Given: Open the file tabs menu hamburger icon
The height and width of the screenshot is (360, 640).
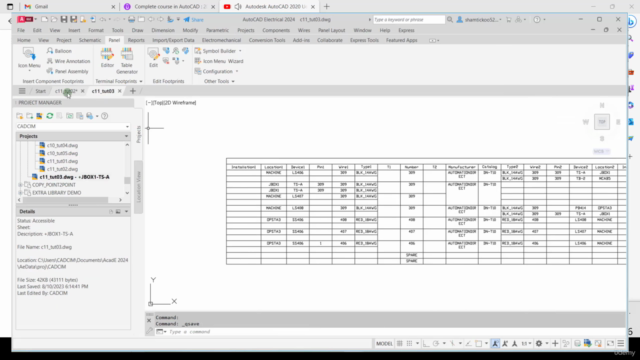Looking at the screenshot, I should pyautogui.click(x=22, y=91).
